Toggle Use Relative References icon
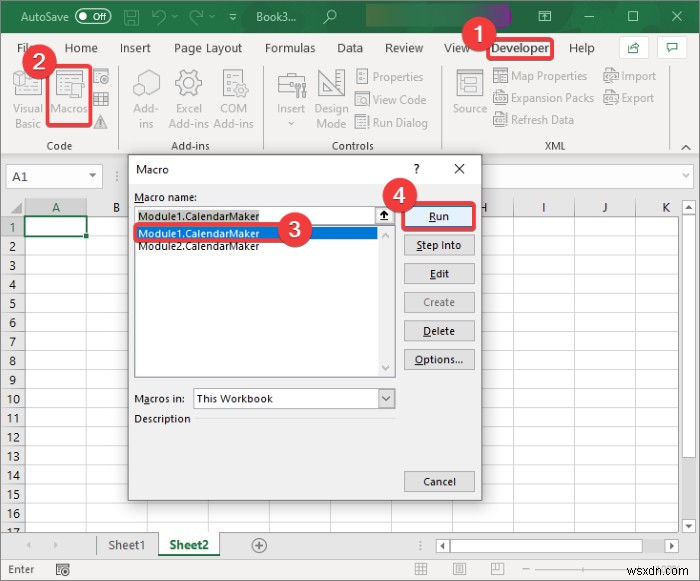700x581 pixels. [101, 99]
